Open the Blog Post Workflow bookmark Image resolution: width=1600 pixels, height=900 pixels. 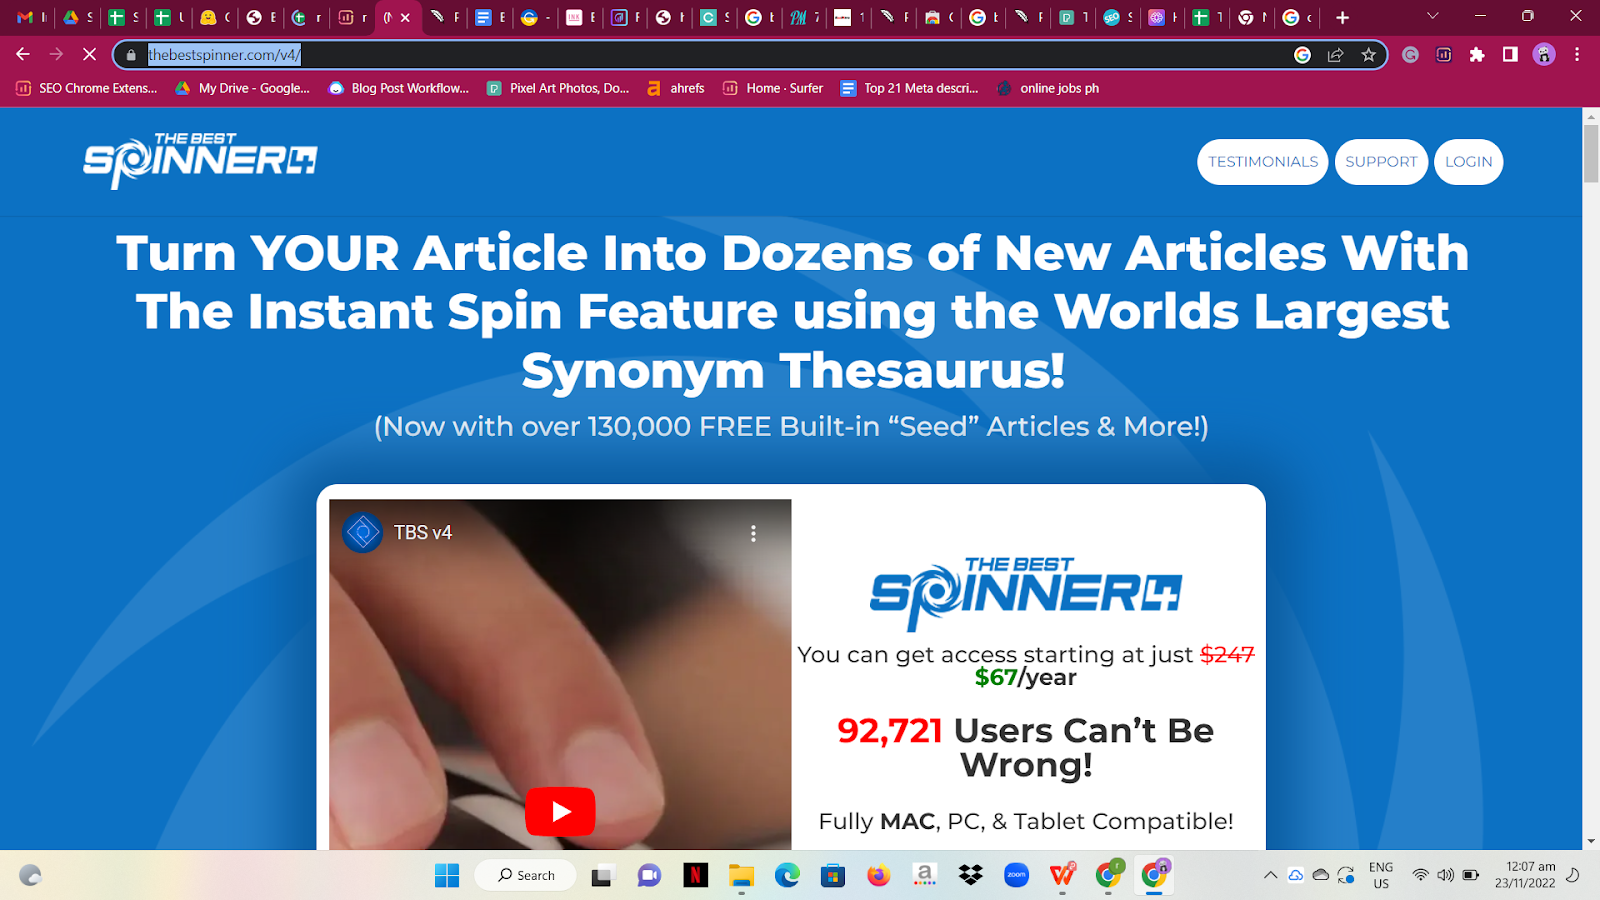click(399, 88)
